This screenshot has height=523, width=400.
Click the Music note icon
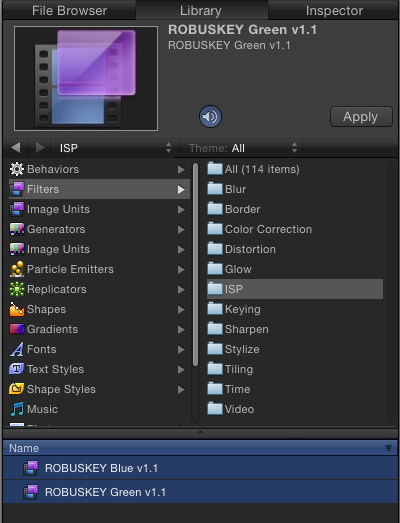tap(17, 409)
